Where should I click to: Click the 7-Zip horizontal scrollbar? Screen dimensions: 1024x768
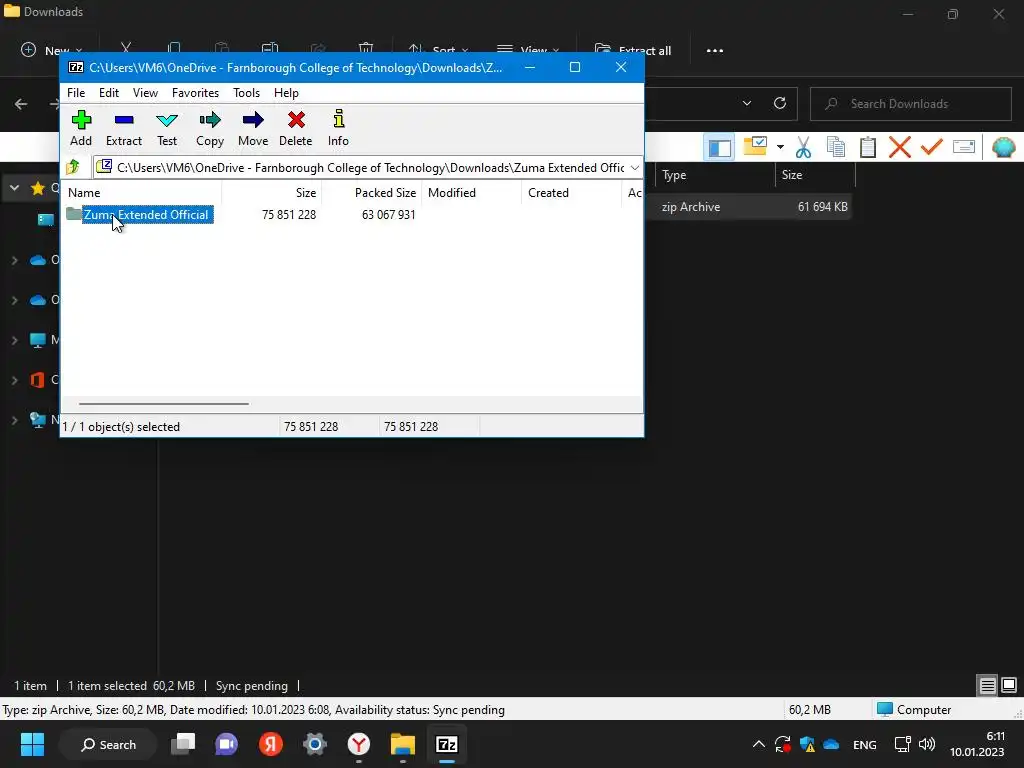tap(163, 404)
